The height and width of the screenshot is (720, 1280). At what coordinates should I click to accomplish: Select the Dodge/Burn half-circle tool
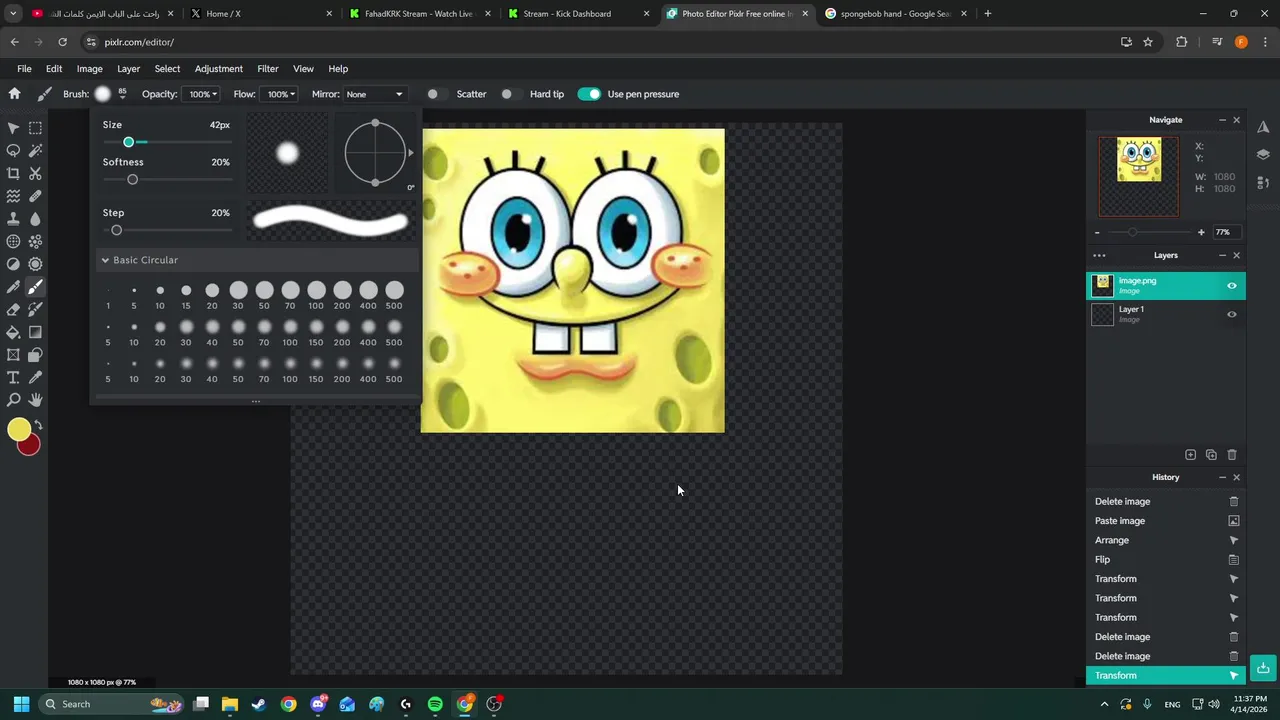coord(13,264)
